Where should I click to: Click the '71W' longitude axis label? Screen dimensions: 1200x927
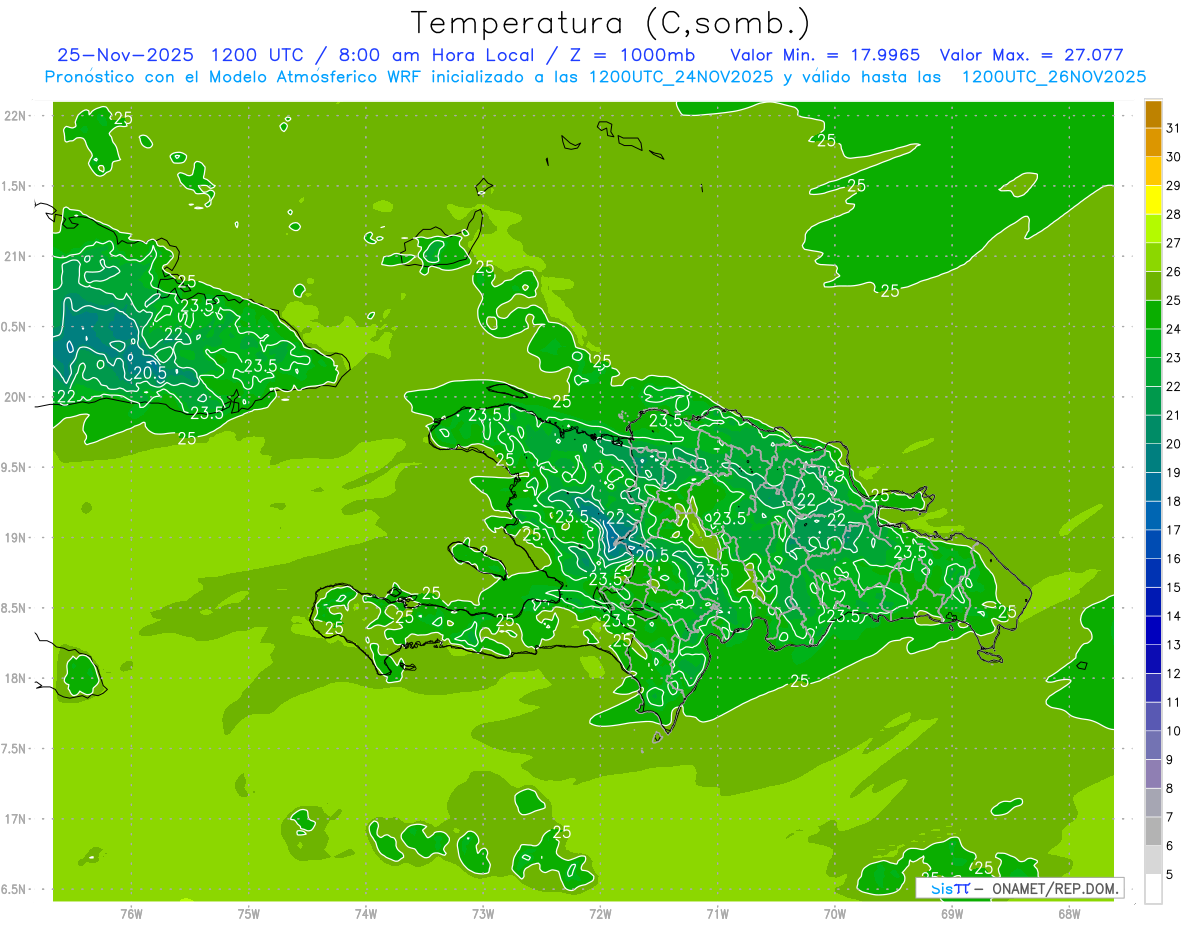click(717, 913)
